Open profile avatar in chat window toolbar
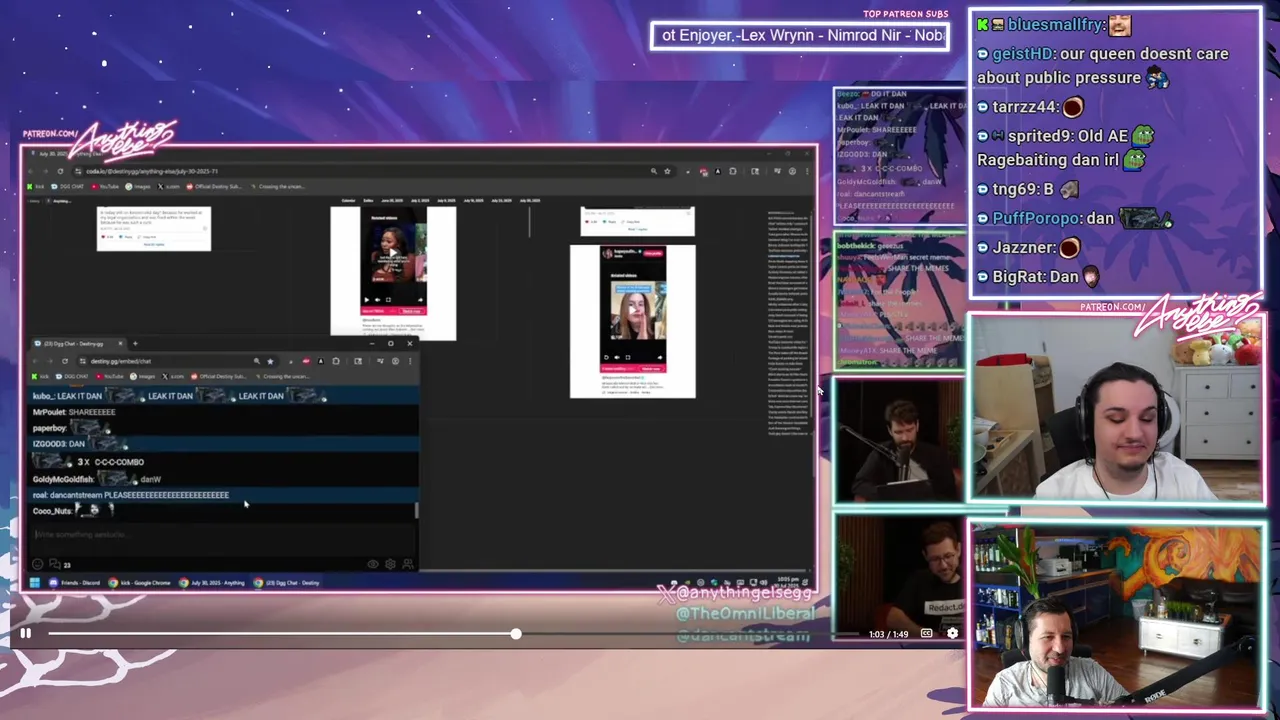Image resolution: width=1280 pixels, height=720 pixels. (x=395, y=361)
